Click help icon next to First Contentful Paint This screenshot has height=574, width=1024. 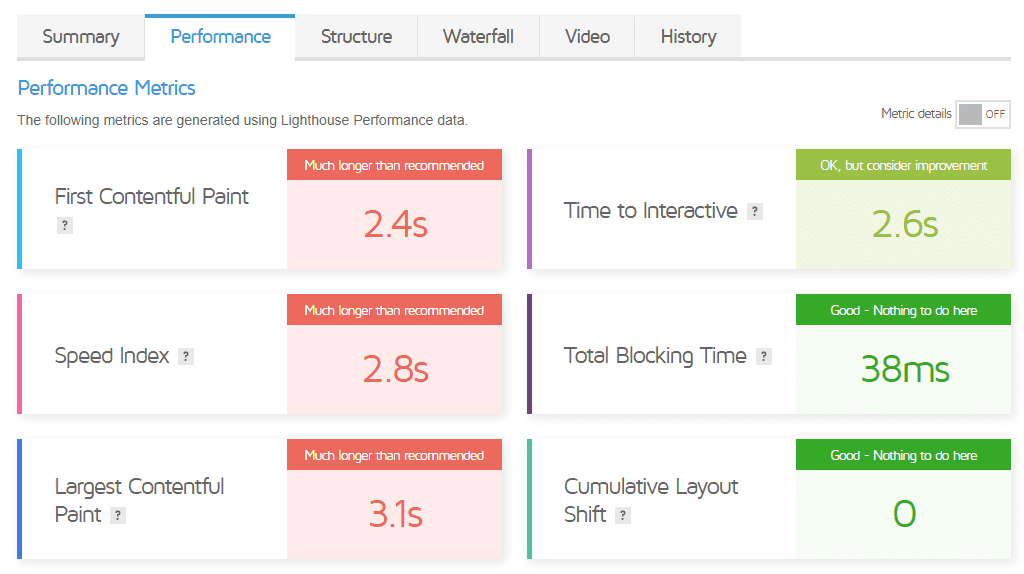(65, 226)
